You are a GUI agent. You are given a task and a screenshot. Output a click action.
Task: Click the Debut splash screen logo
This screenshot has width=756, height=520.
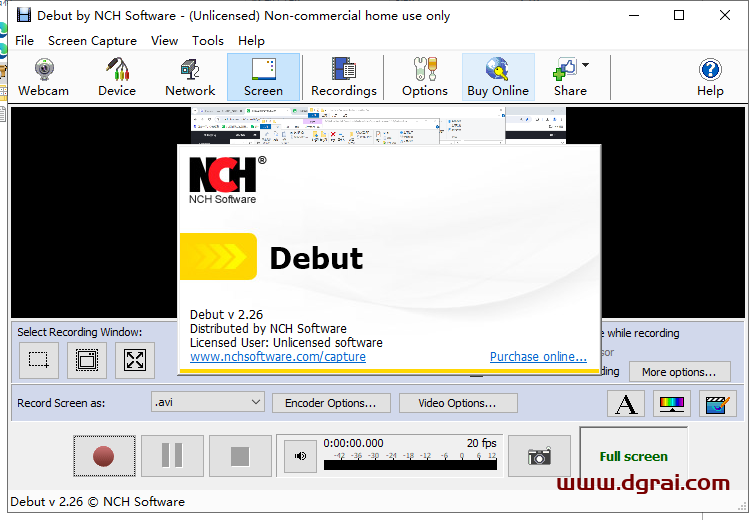pyautogui.click(x=218, y=256)
